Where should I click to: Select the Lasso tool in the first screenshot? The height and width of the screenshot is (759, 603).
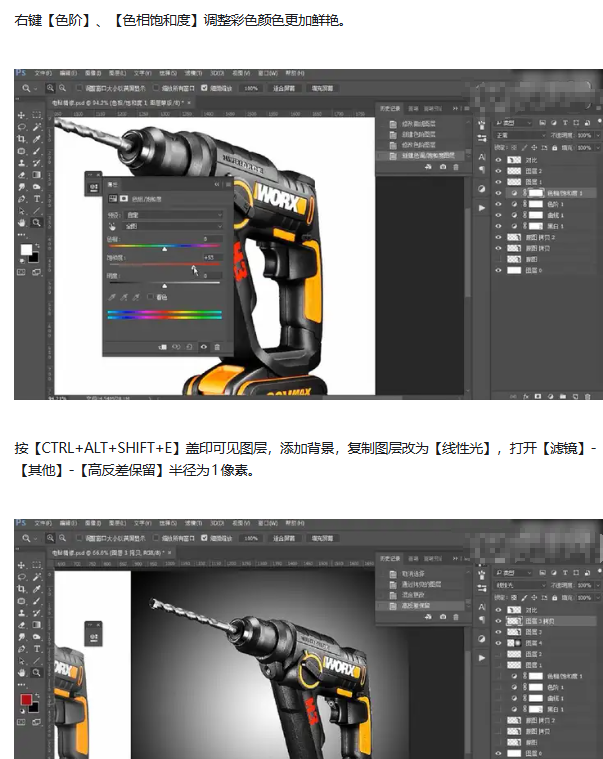21,127
